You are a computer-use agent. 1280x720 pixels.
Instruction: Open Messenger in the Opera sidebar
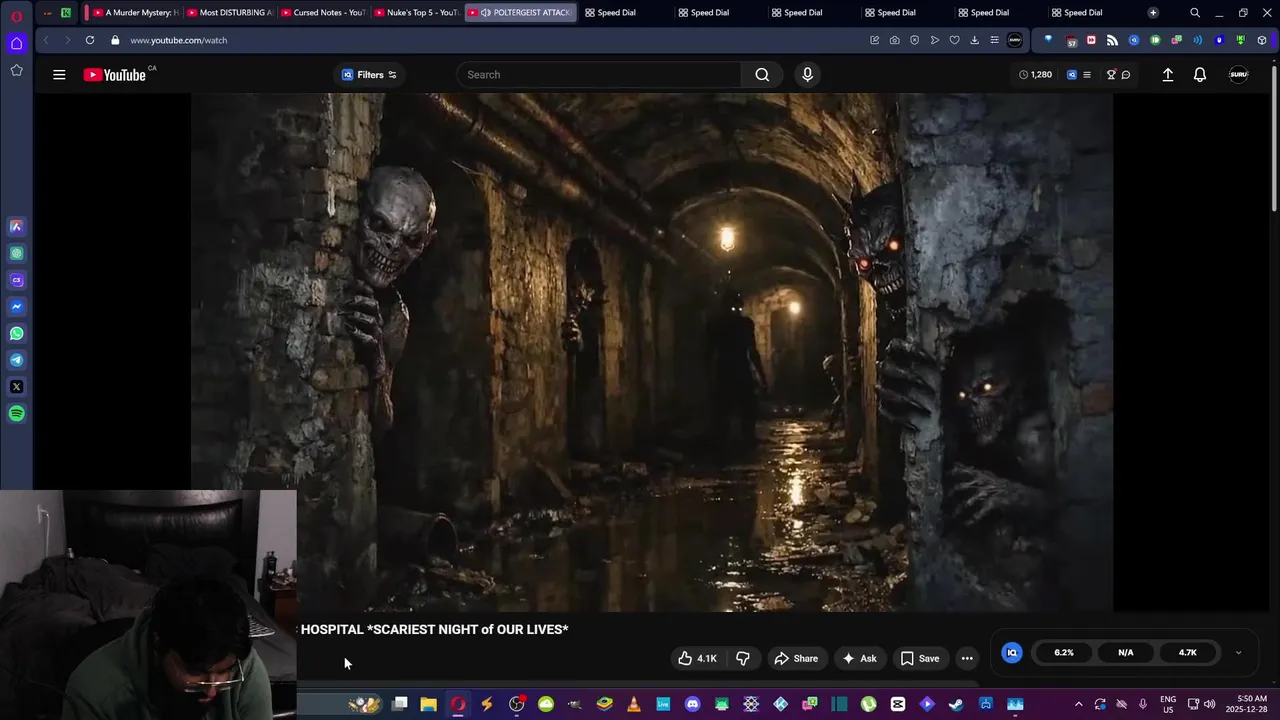tap(16, 307)
